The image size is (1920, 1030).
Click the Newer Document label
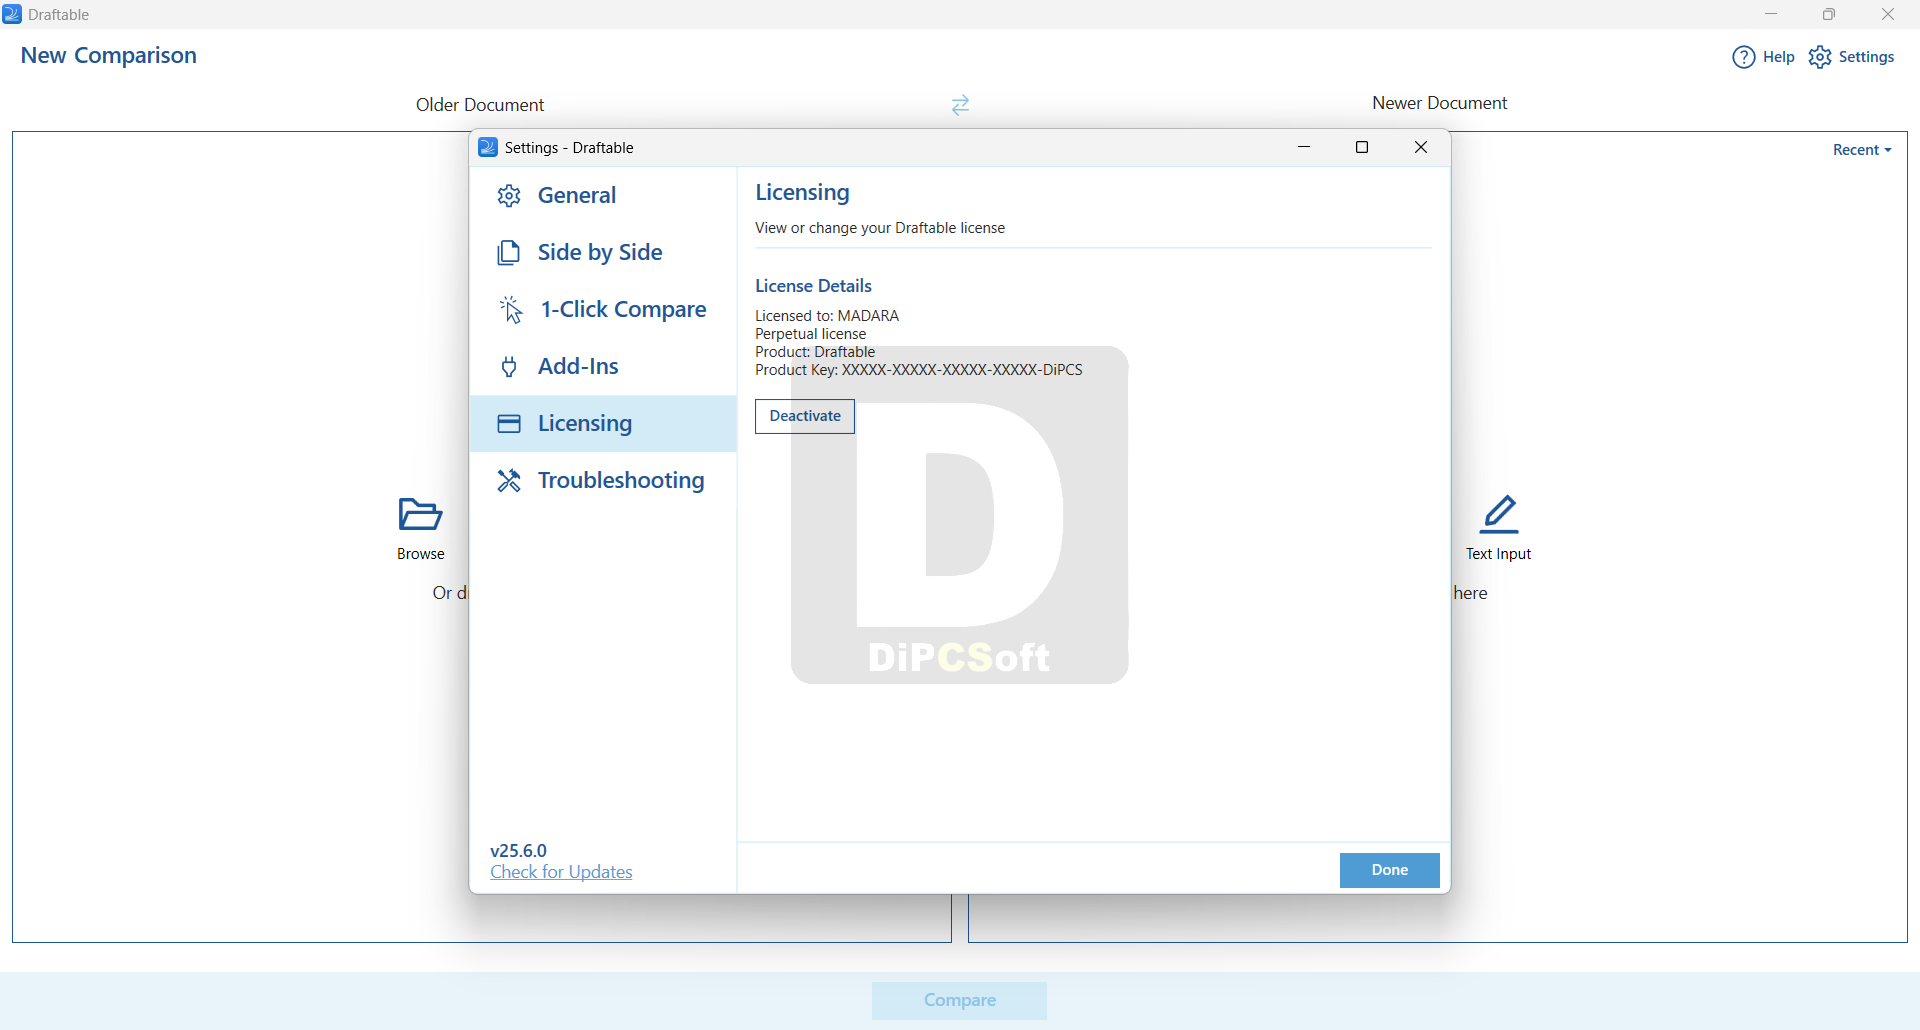coord(1439,103)
